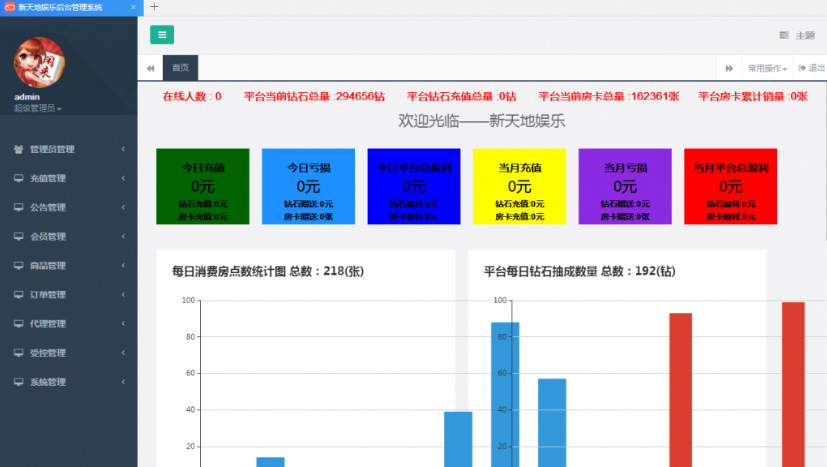This screenshot has width=827, height=467.
Task: Click the 管理员管理 users icon in sidebar
Action: [x=19, y=149]
